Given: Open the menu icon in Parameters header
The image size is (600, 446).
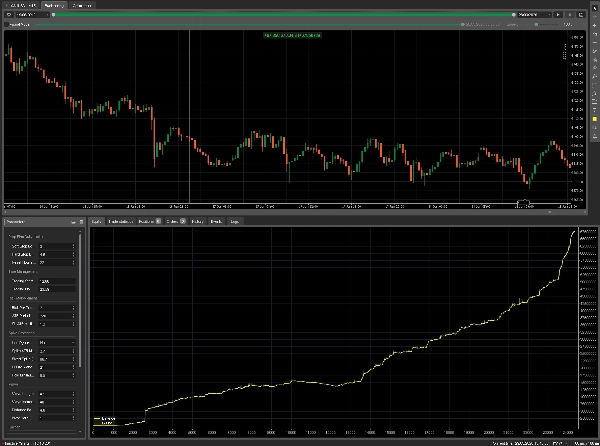Looking at the screenshot, I should pyautogui.click(x=81, y=222).
